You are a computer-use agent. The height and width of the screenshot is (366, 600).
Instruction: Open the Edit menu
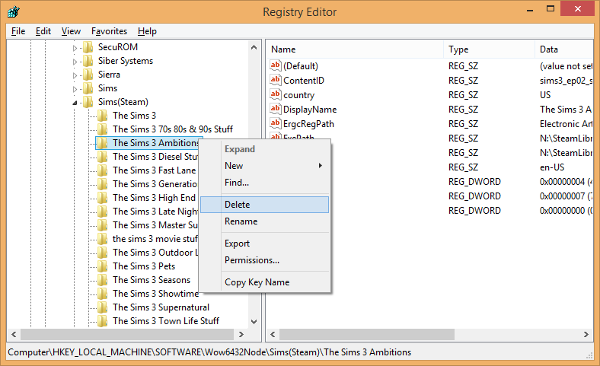pyautogui.click(x=43, y=31)
